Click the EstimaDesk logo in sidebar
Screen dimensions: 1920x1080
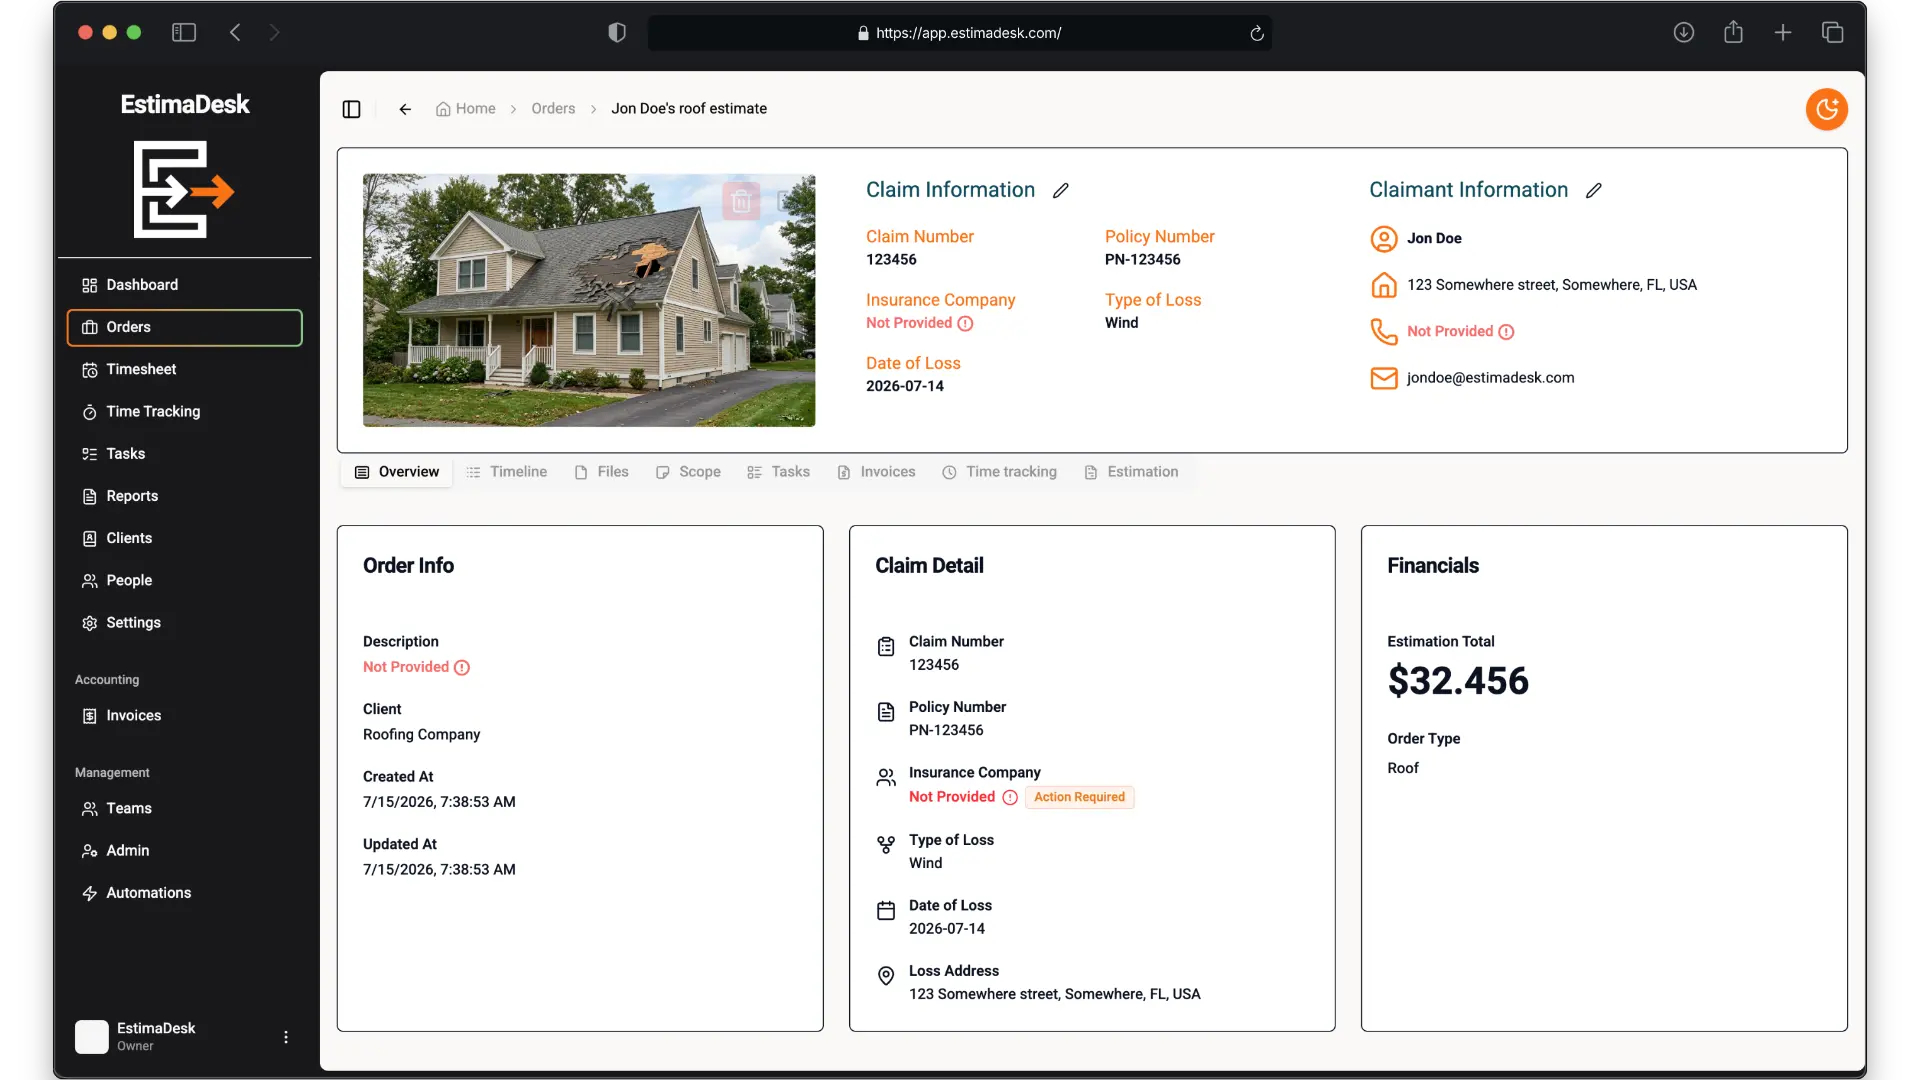click(x=184, y=189)
